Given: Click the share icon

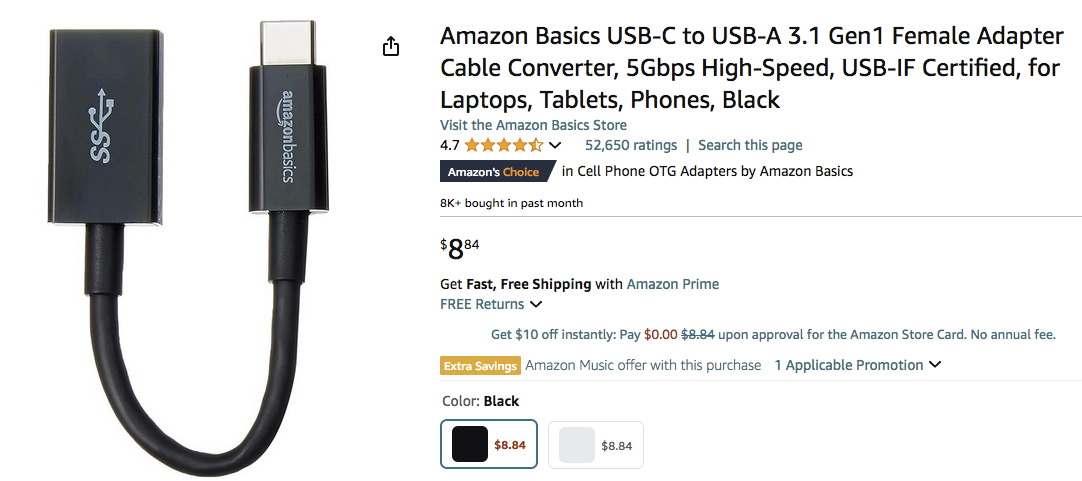Looking at the screenshot, I should click(391, 47).
